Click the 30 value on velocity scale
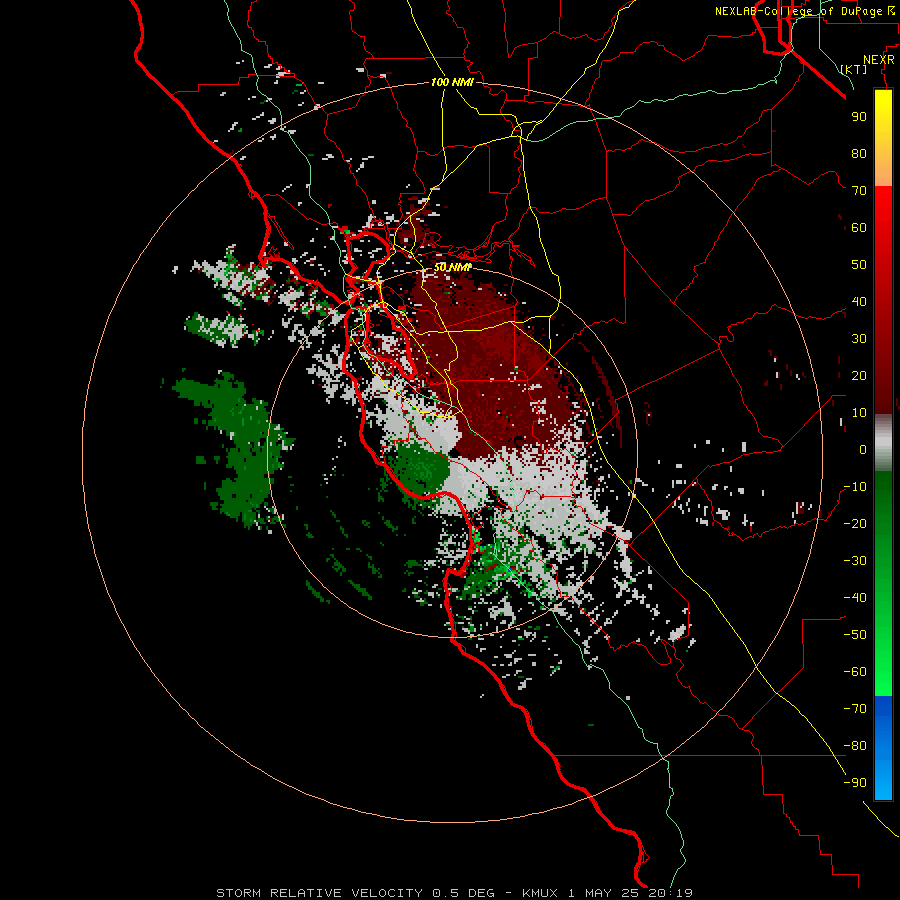 coord(859,339)
